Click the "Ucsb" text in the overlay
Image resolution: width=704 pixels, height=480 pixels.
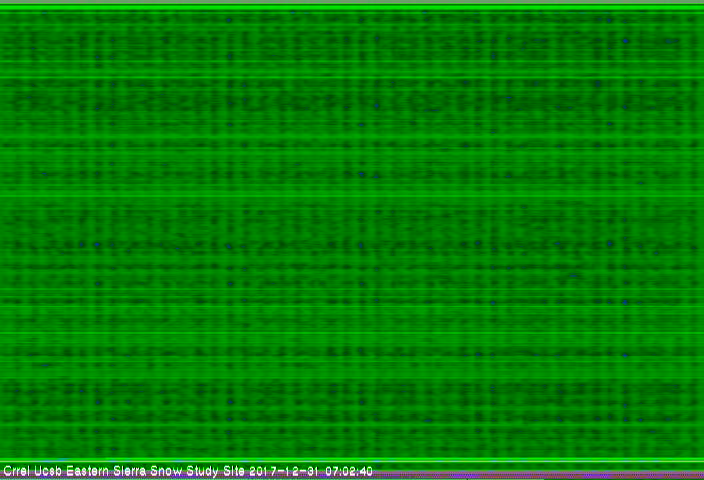tap(44, 471)
